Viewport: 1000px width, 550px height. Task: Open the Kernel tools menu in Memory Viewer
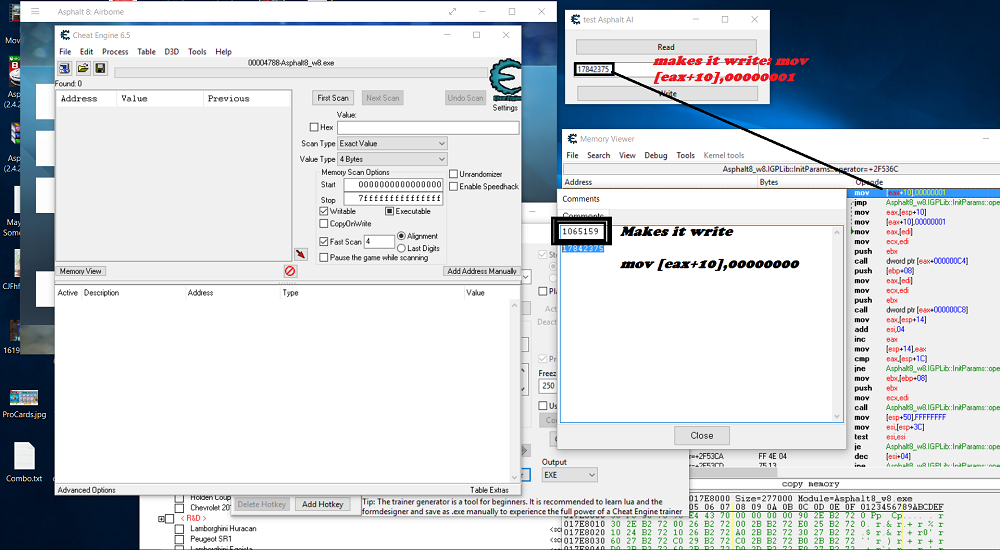pos(724,155)
